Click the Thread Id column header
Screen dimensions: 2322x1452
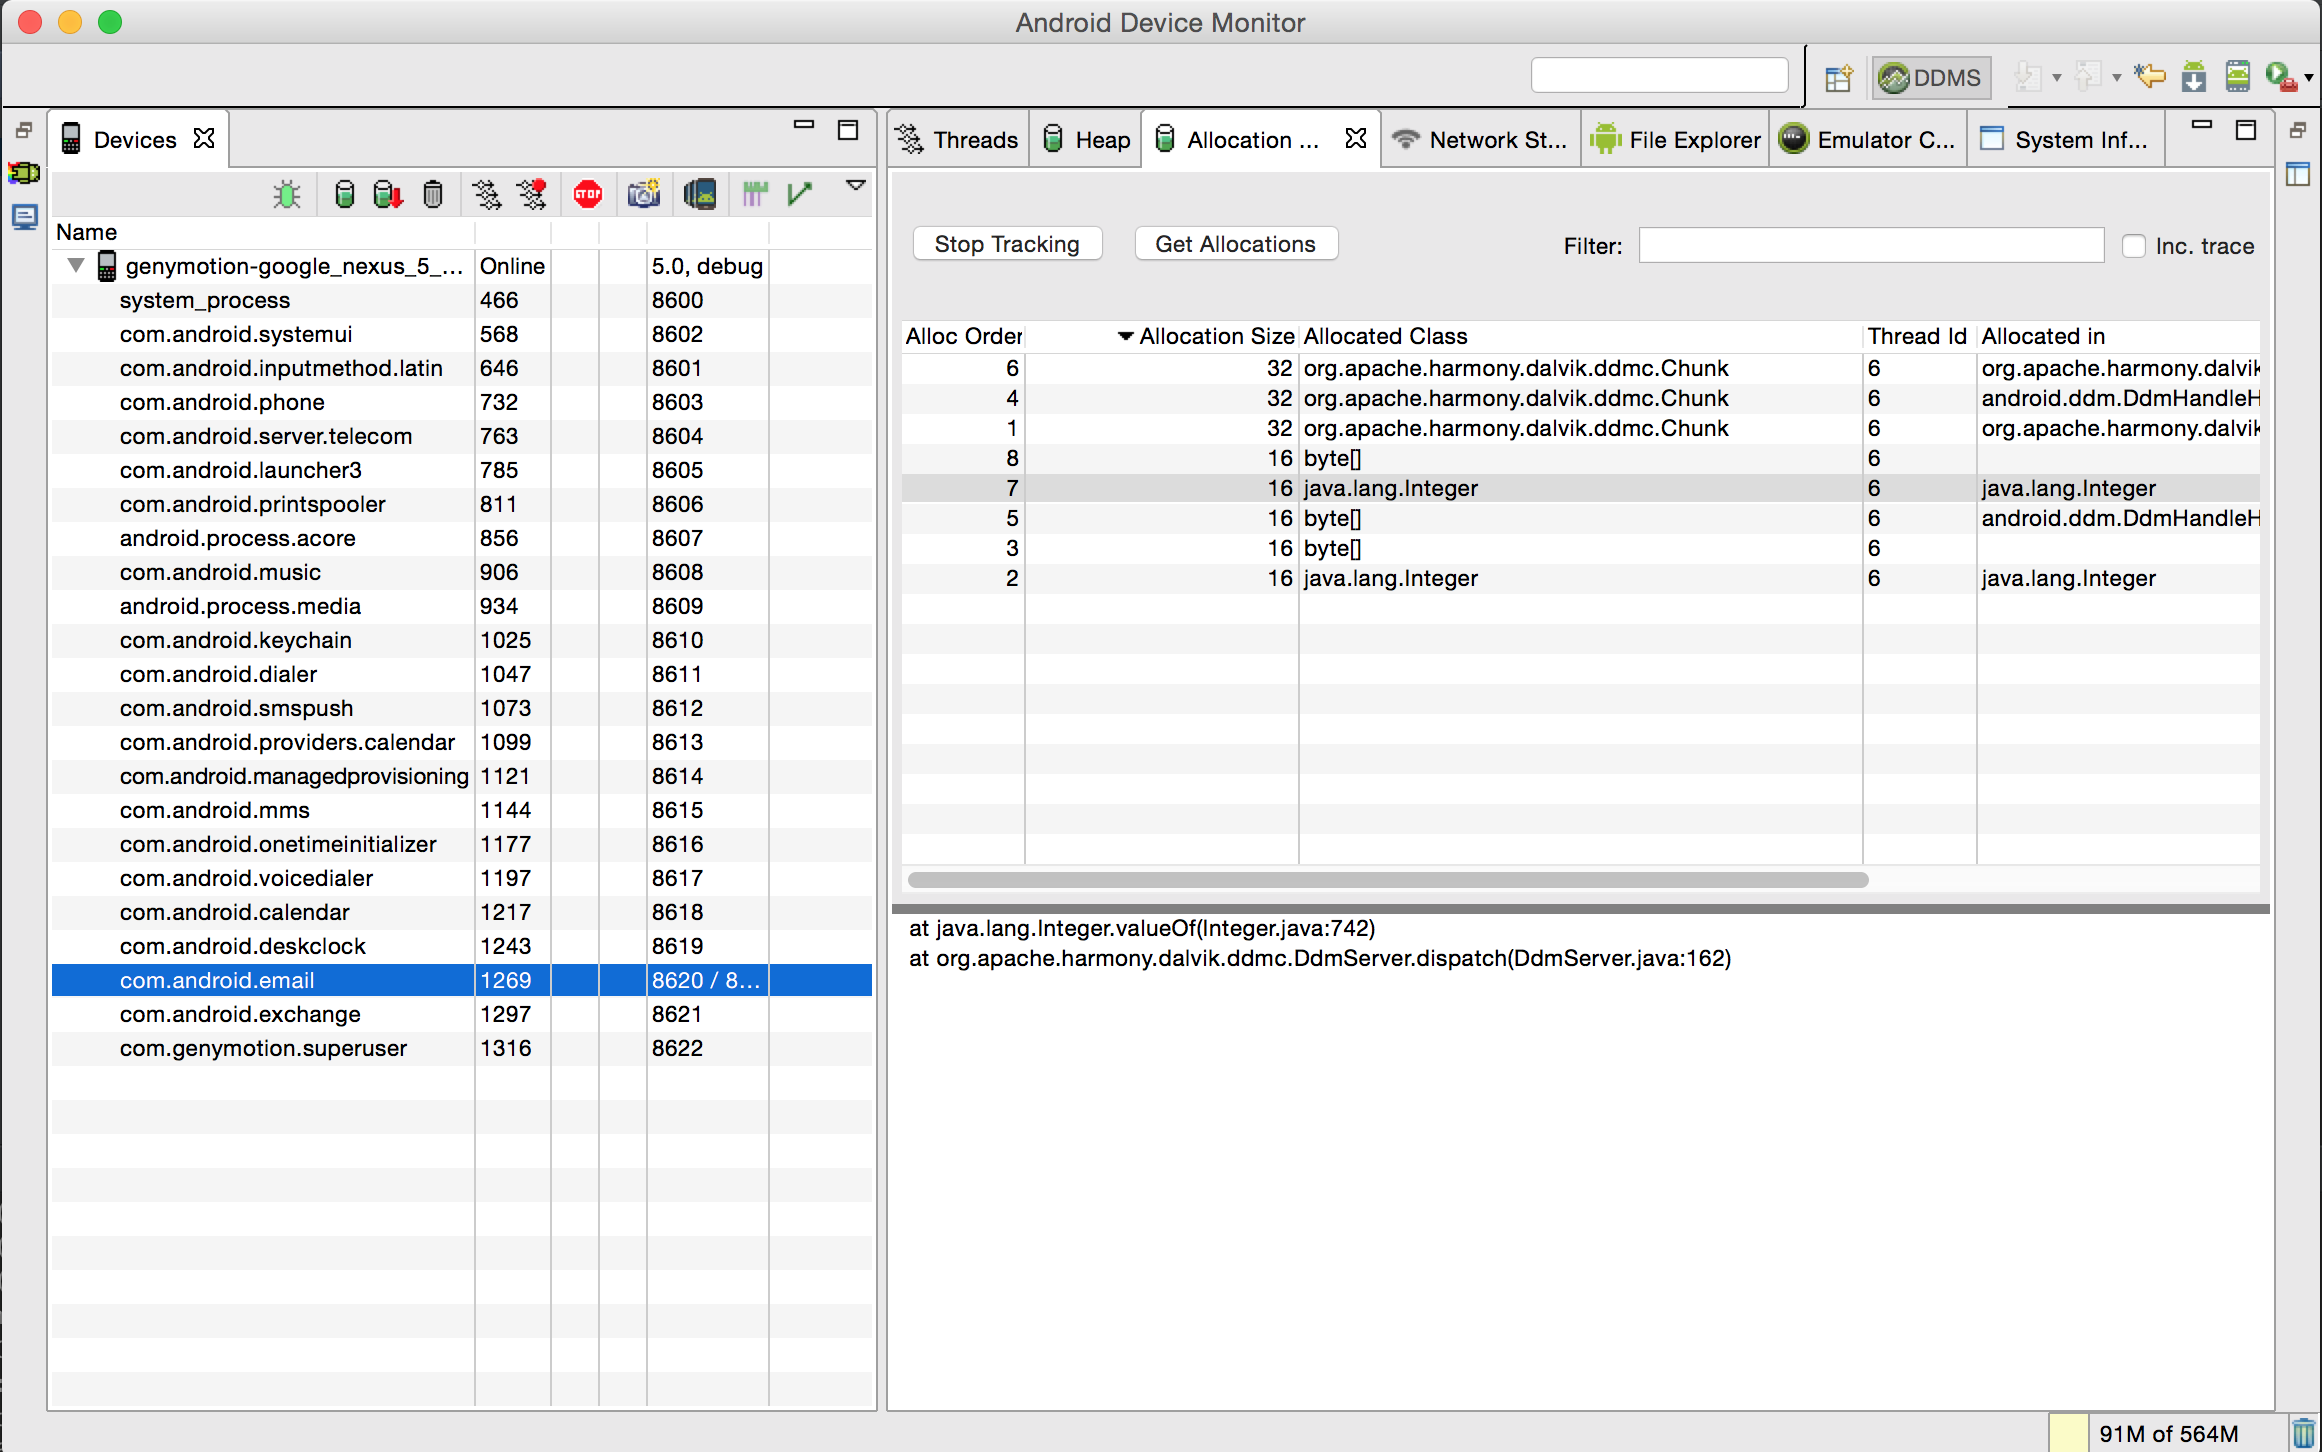coord(1918,336)
